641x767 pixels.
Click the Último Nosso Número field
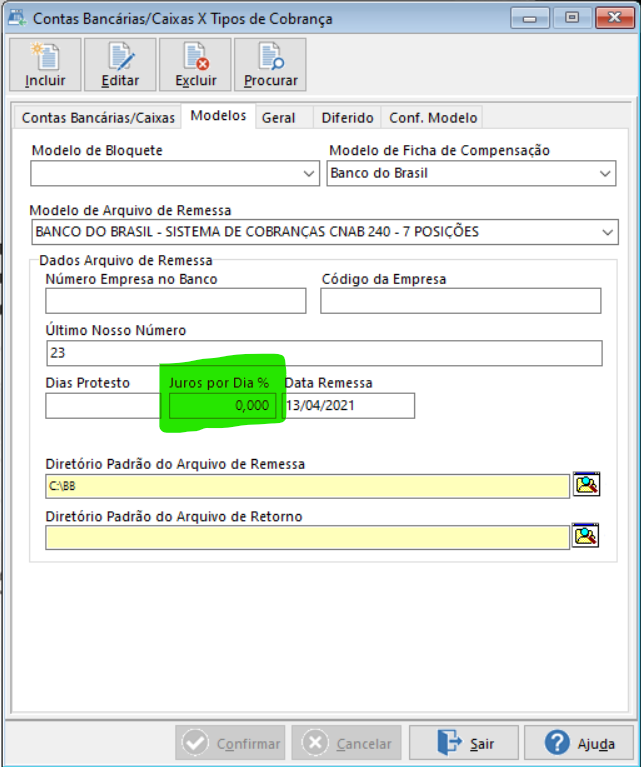(x=324, y=353)
